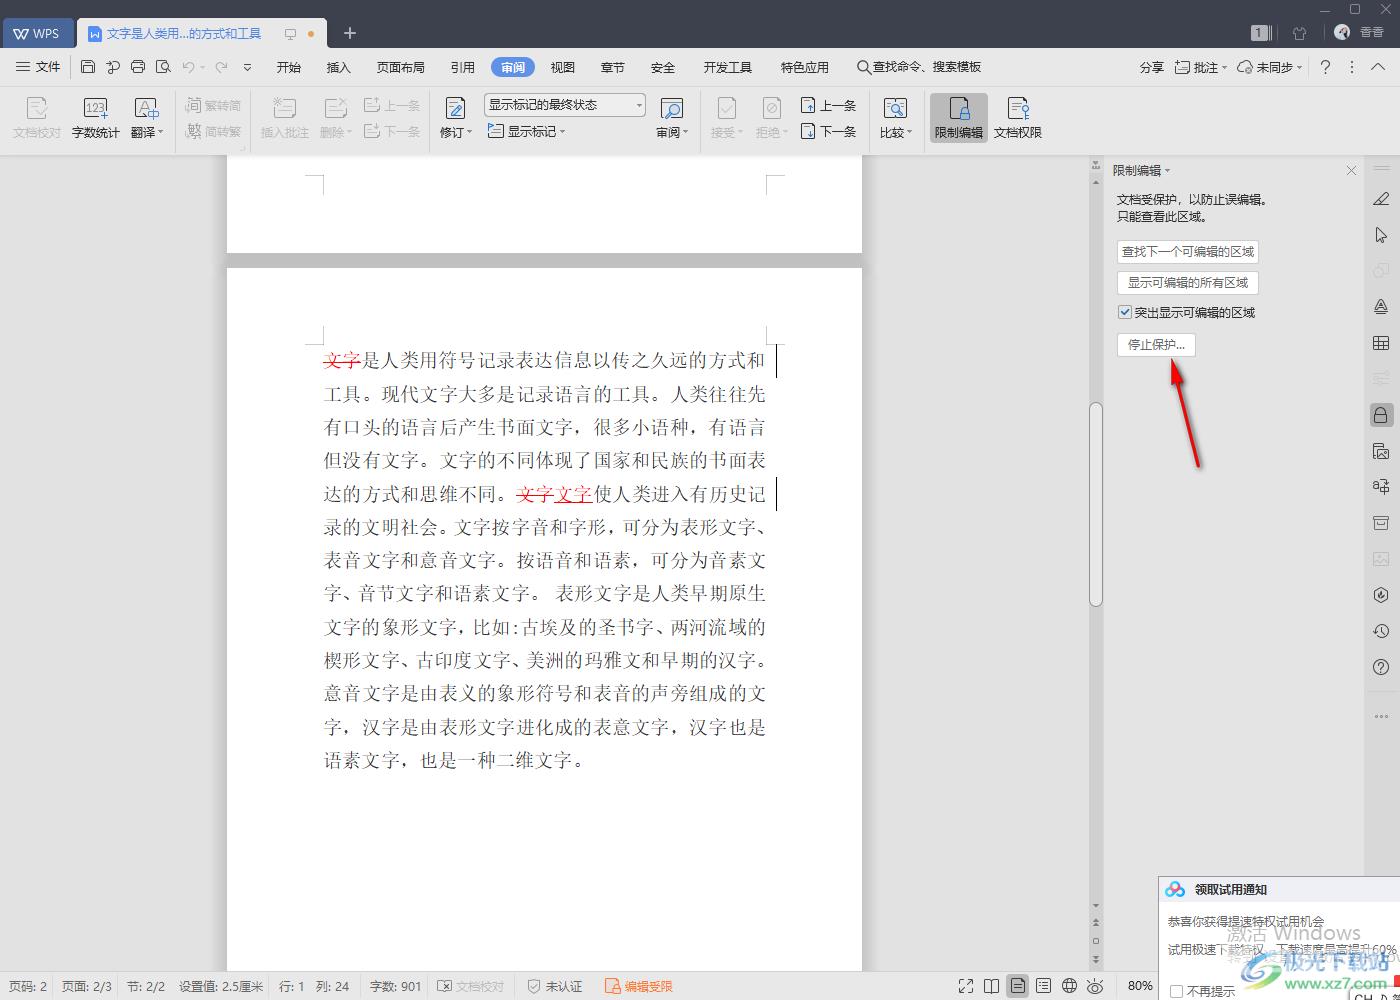Click the Print icon
The height and width of the screenshot is (1000, 1400).
tap(138, 67)
